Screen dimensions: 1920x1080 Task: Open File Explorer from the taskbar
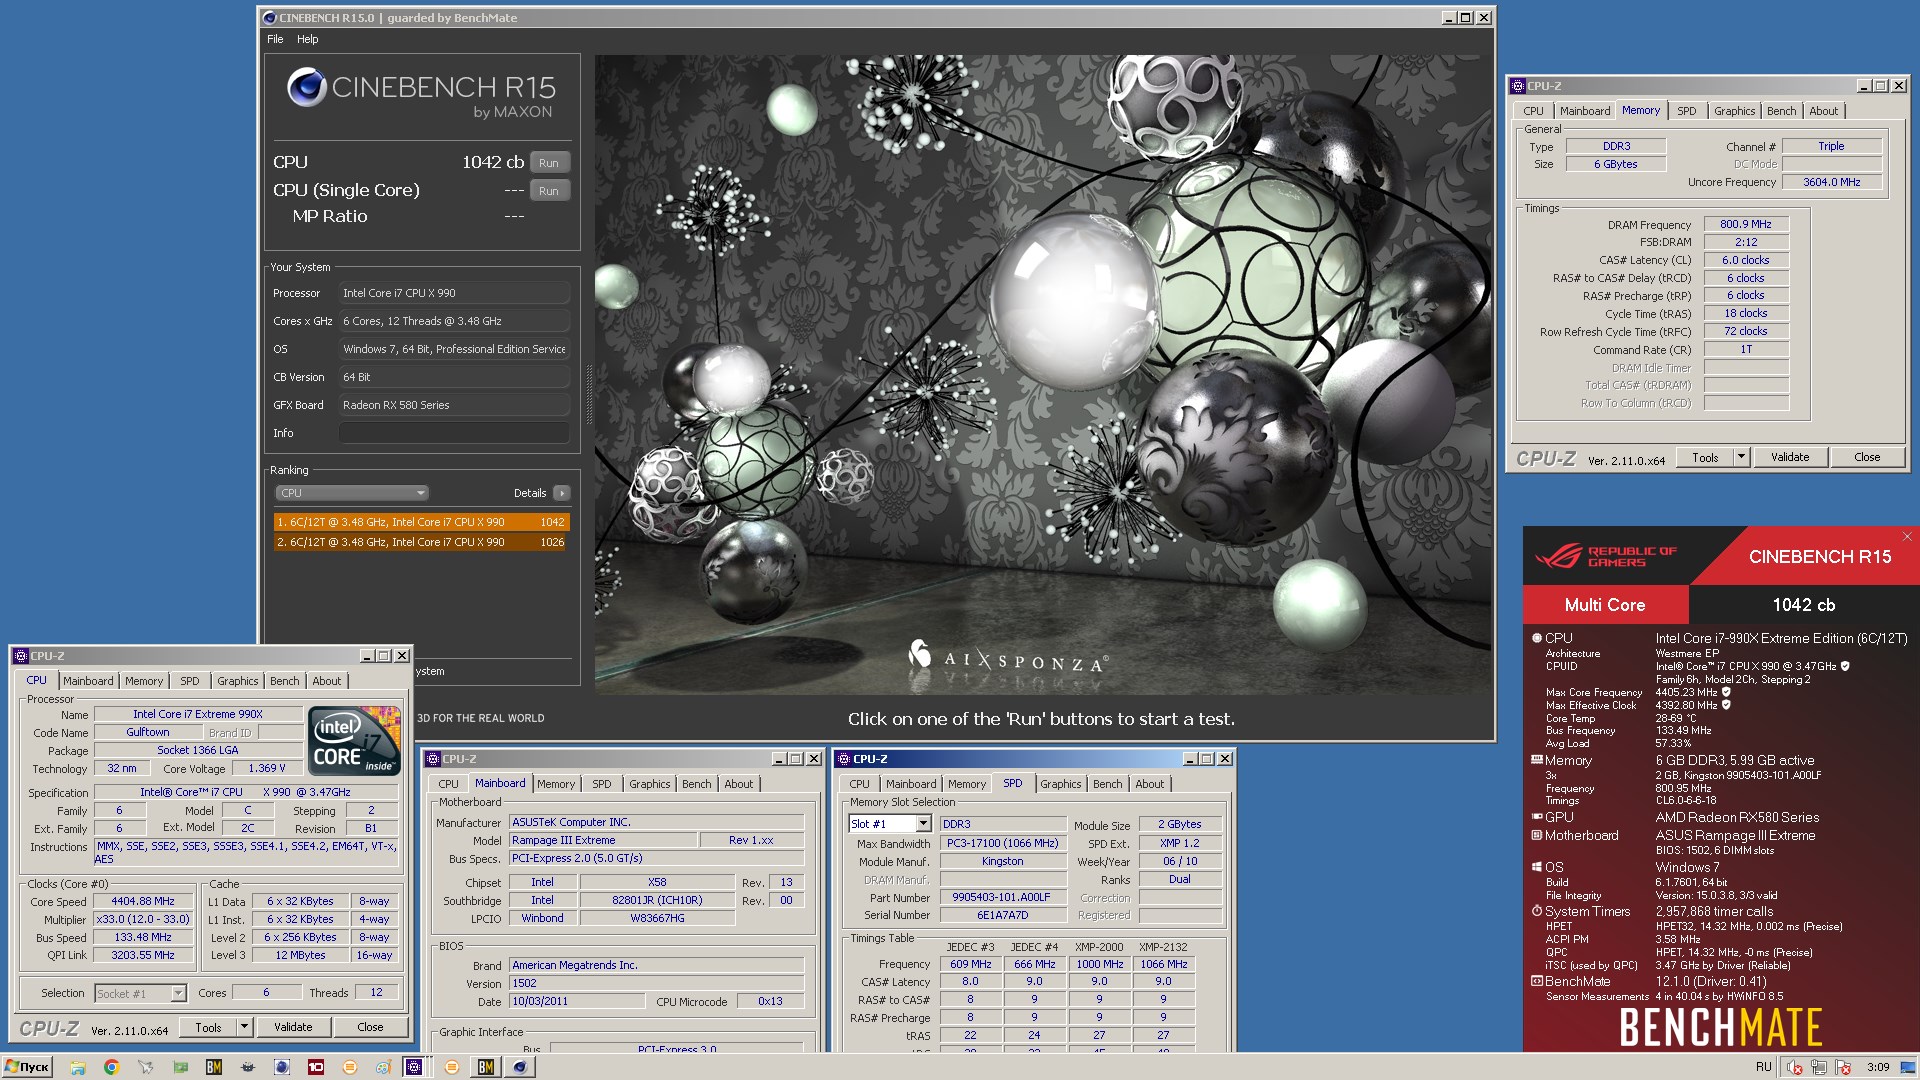77,1067
